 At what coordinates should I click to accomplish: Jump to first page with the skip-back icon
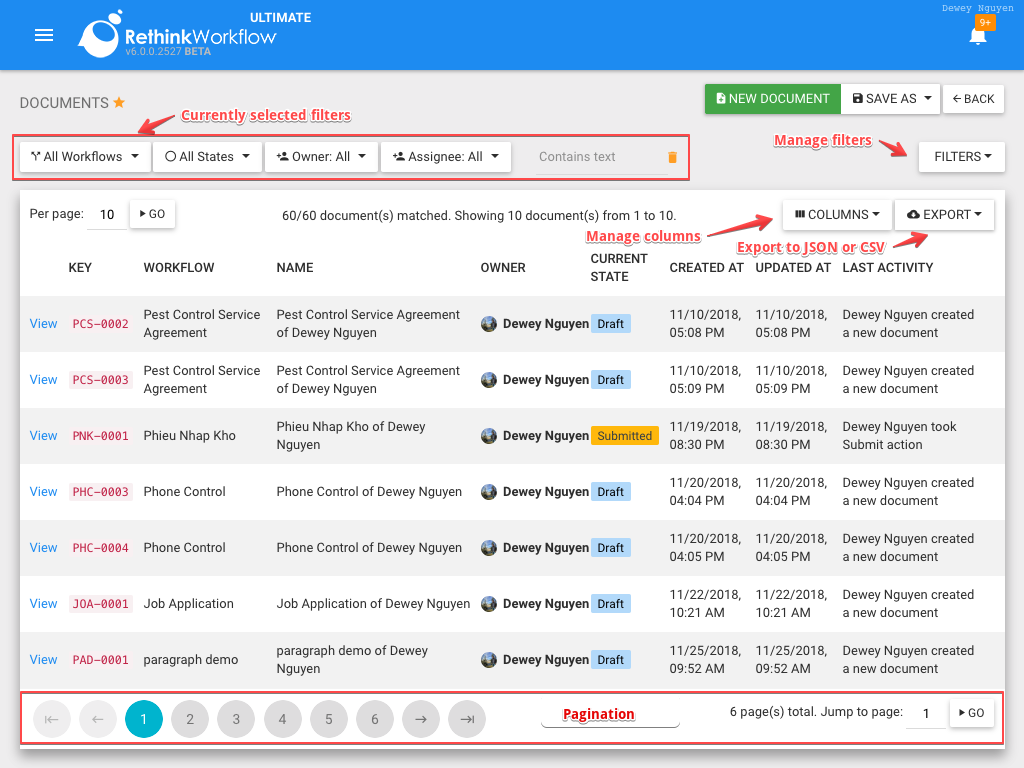(x=52, y=718)
